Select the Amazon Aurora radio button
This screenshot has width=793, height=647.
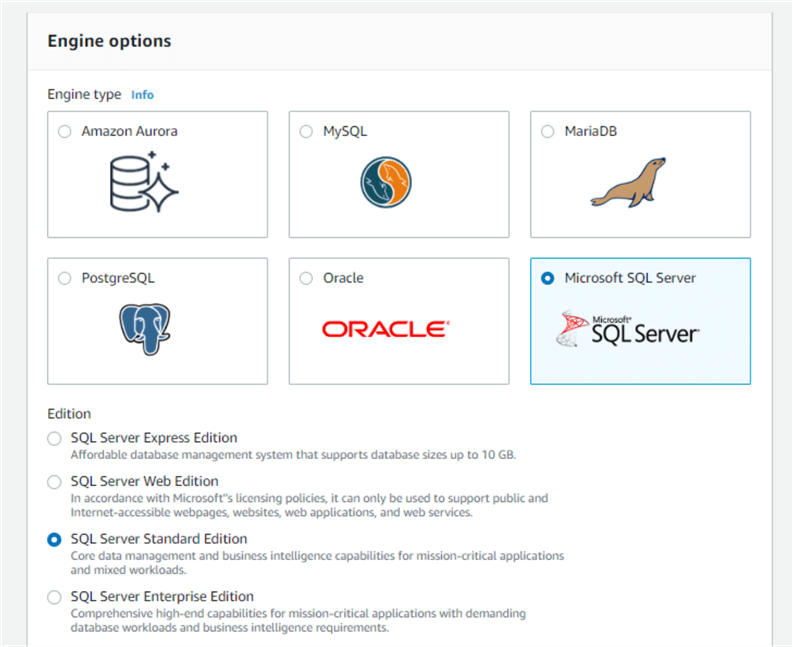click(x=65, y=131)
